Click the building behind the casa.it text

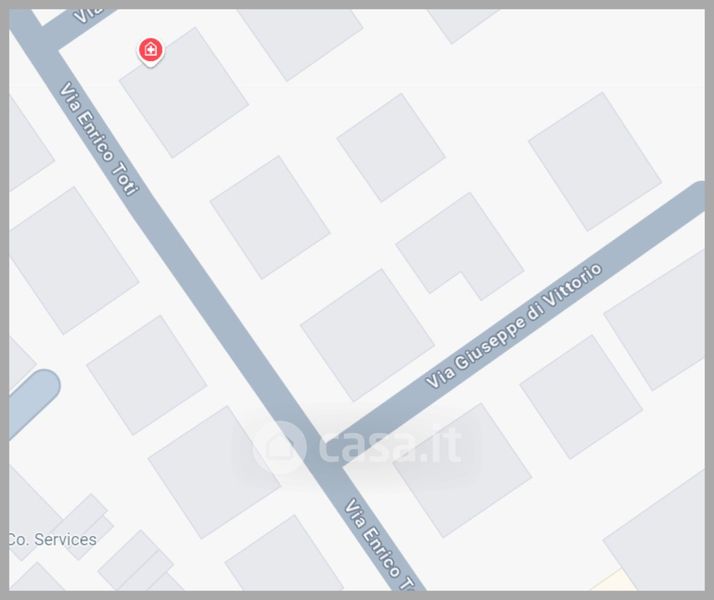point(462,470)
